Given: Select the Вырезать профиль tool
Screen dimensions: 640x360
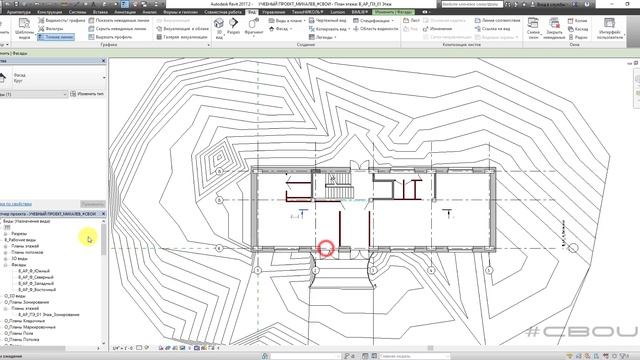Looking at the screenshot, I should (x=110, y=37).
